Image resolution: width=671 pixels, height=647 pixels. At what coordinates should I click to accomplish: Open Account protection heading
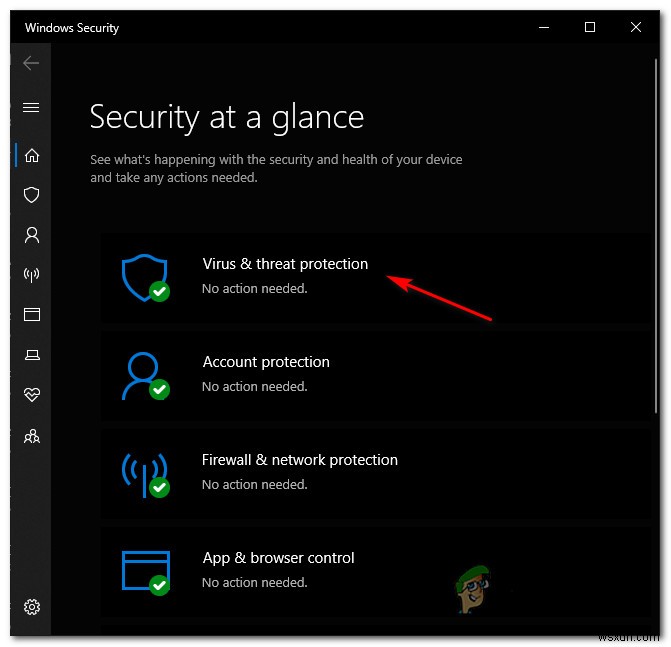pos(266,362)
